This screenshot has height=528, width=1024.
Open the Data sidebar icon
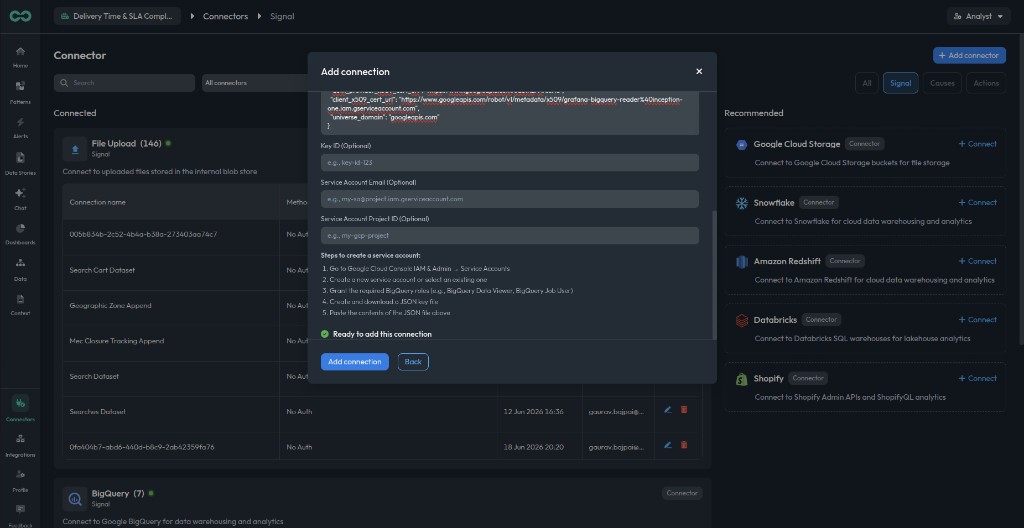20,269
